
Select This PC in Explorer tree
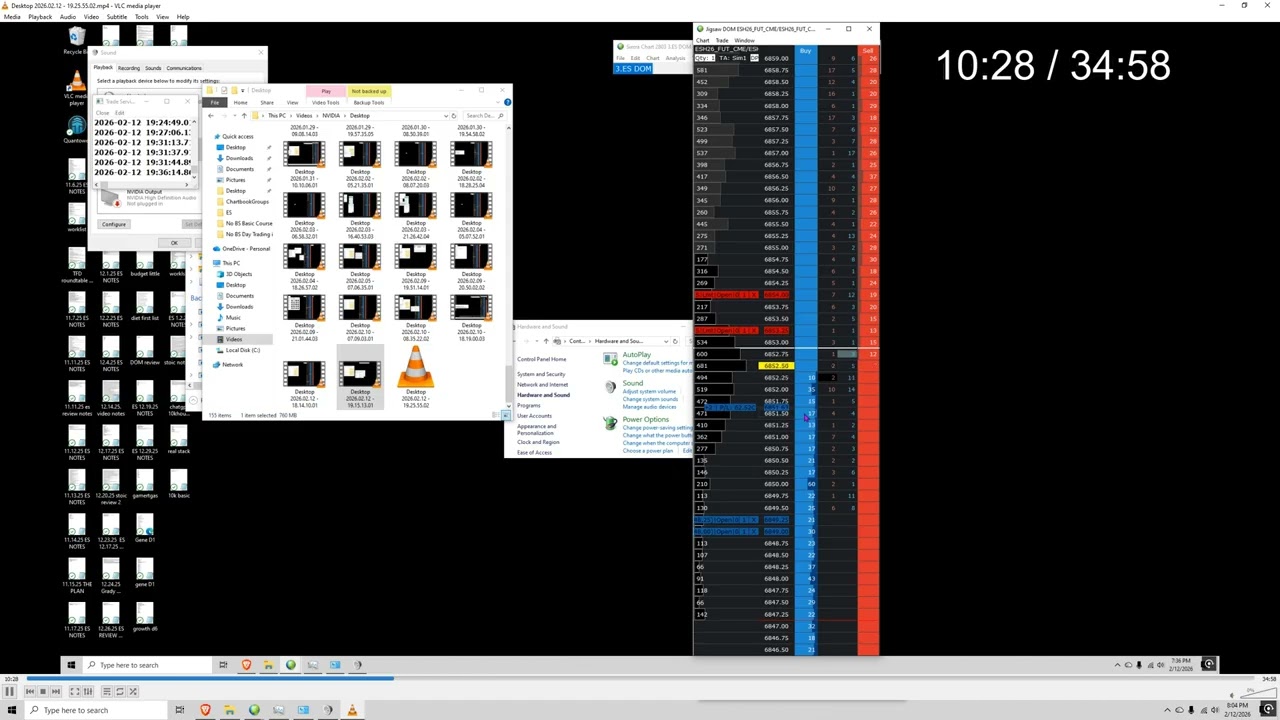pyautogui.click(x=231, y=263)
